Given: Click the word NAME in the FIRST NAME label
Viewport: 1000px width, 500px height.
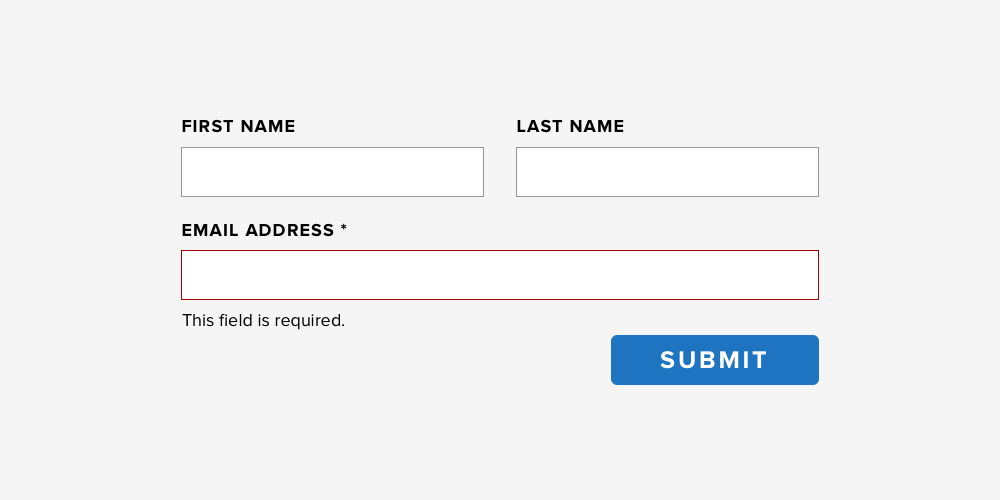Looking at the screenshot, I should (268, 126).
